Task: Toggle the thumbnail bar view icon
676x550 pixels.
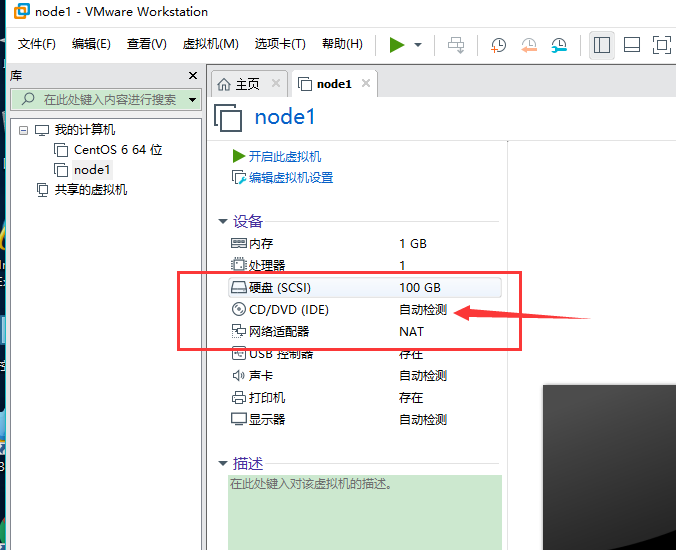Action: pyautogui.click(x=632, y=45)
